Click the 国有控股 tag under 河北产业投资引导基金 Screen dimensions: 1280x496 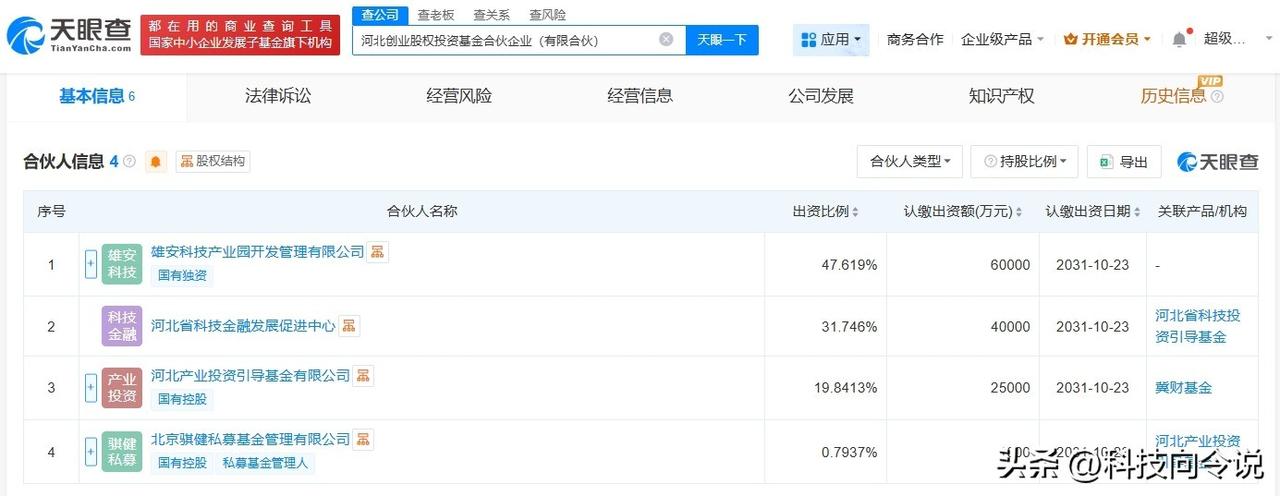click(x=182, y=398)
